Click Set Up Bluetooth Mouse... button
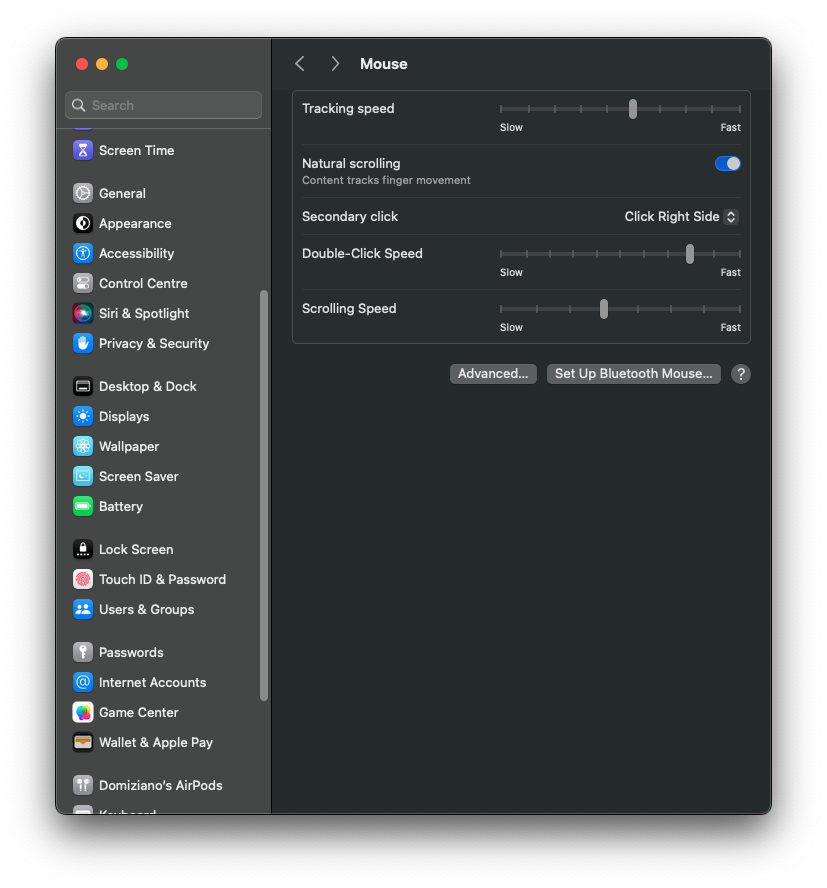 pos(633,374)
